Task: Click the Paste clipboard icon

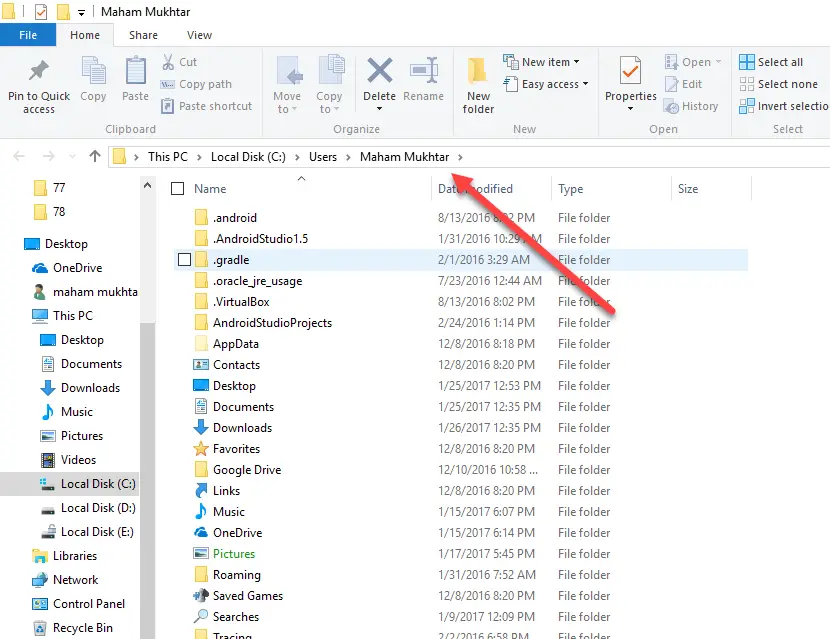Action: click(136, 71)
